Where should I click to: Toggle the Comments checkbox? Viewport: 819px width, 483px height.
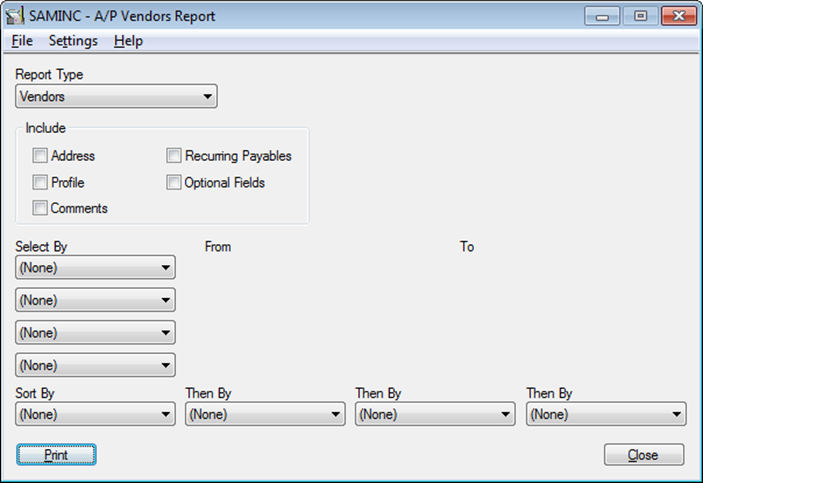(40, 209)
